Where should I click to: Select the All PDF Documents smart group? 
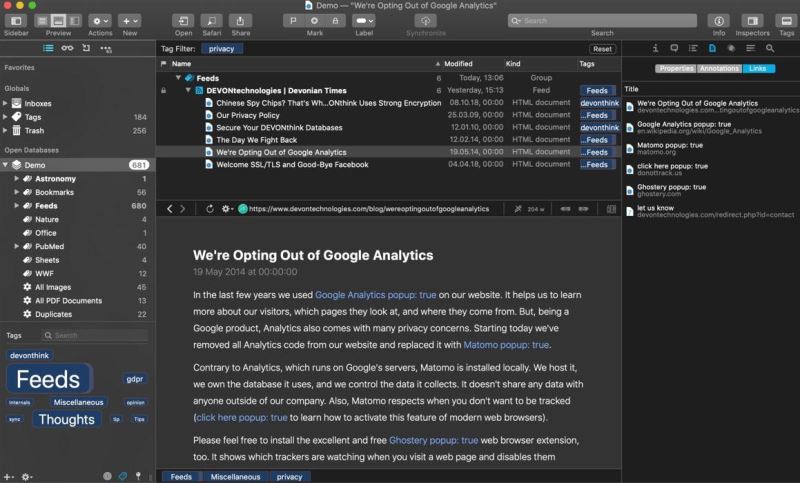[x=78, y=300]
